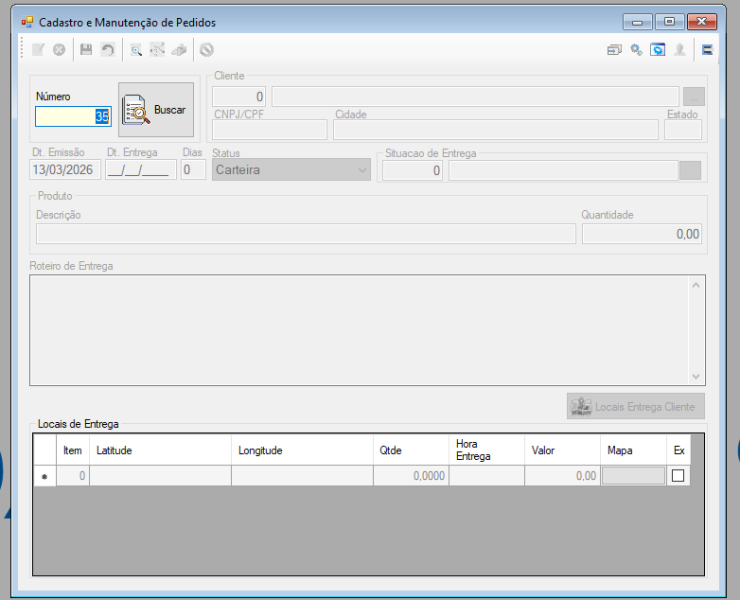Click the Cliente name text field
Screen dimensions: 740x600
click(x=475, y=97)
